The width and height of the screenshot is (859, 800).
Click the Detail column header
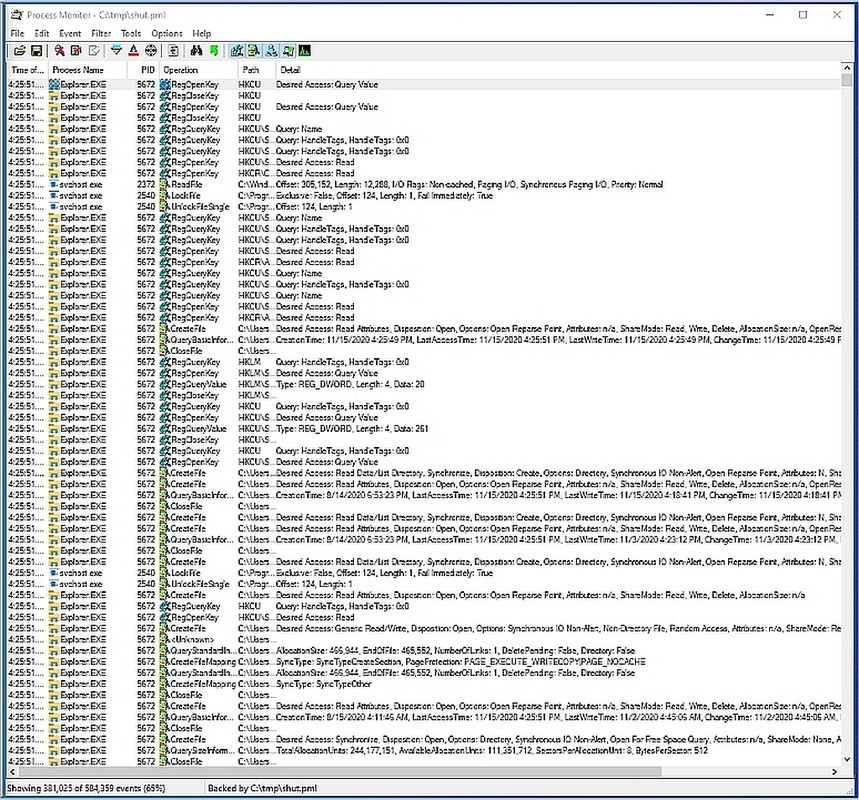558,70
